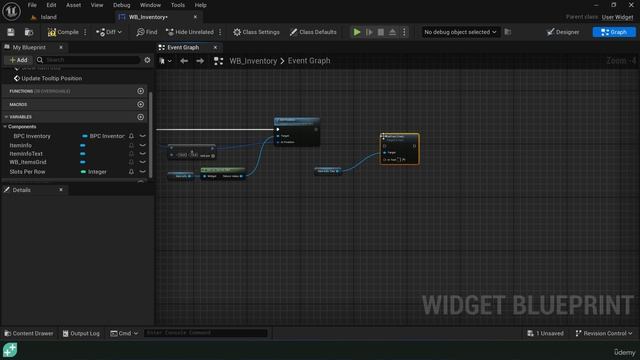Toggle Slots Per Row visibility eye
Screen dimensions: 640x360
coord(142,172)
